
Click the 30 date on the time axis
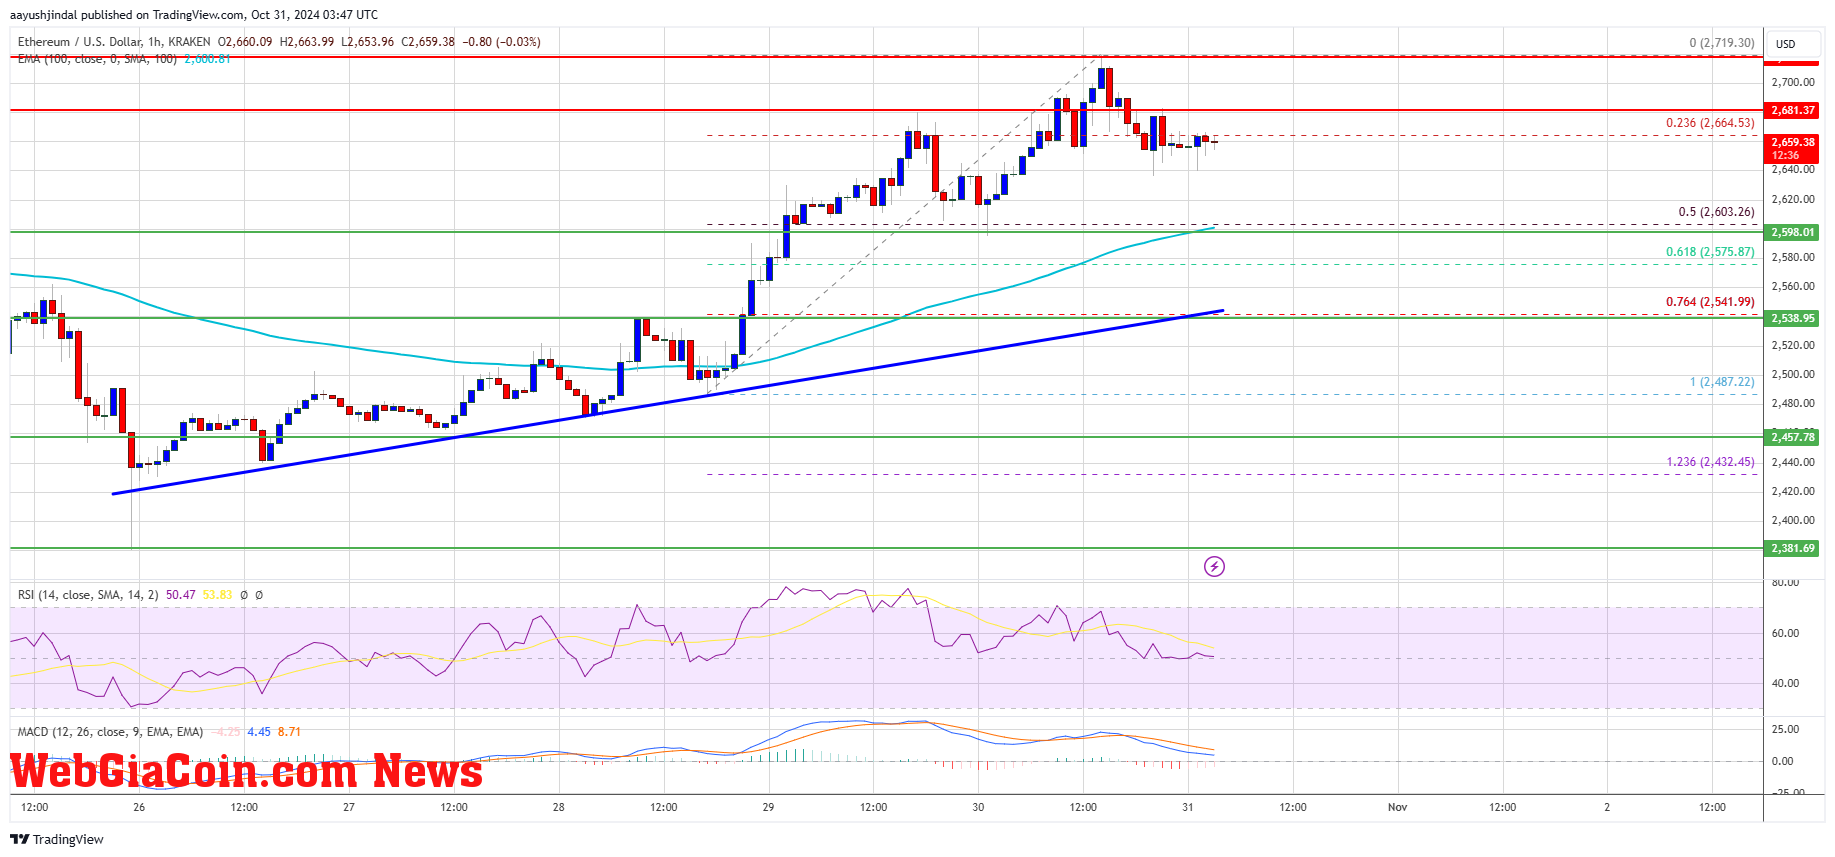(978, 807)
